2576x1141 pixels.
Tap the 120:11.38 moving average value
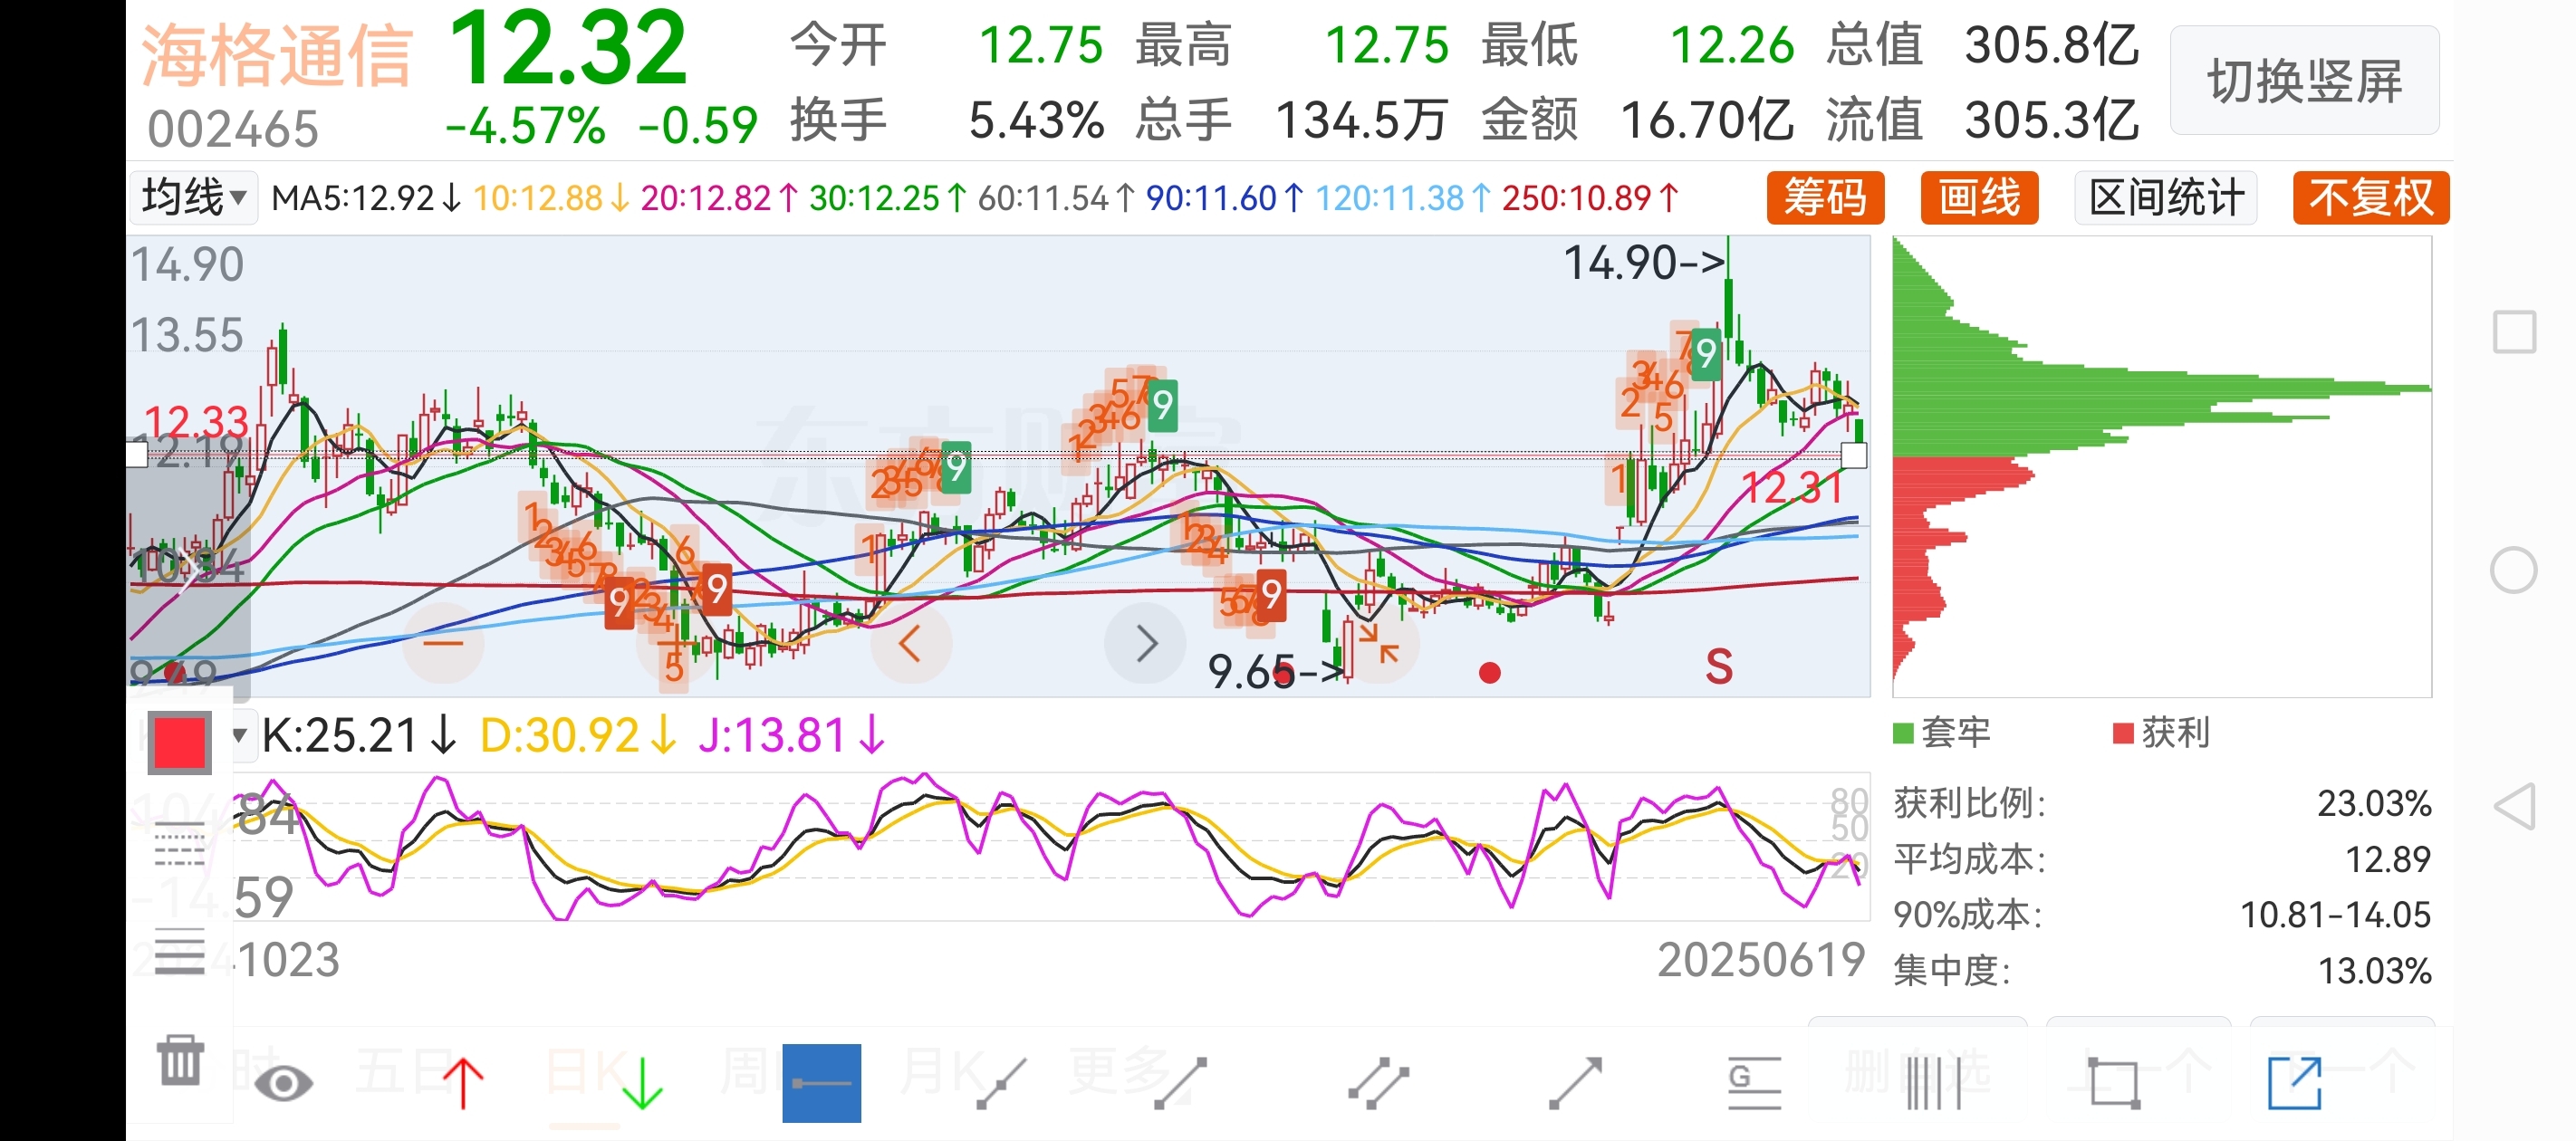(1403, 198)
